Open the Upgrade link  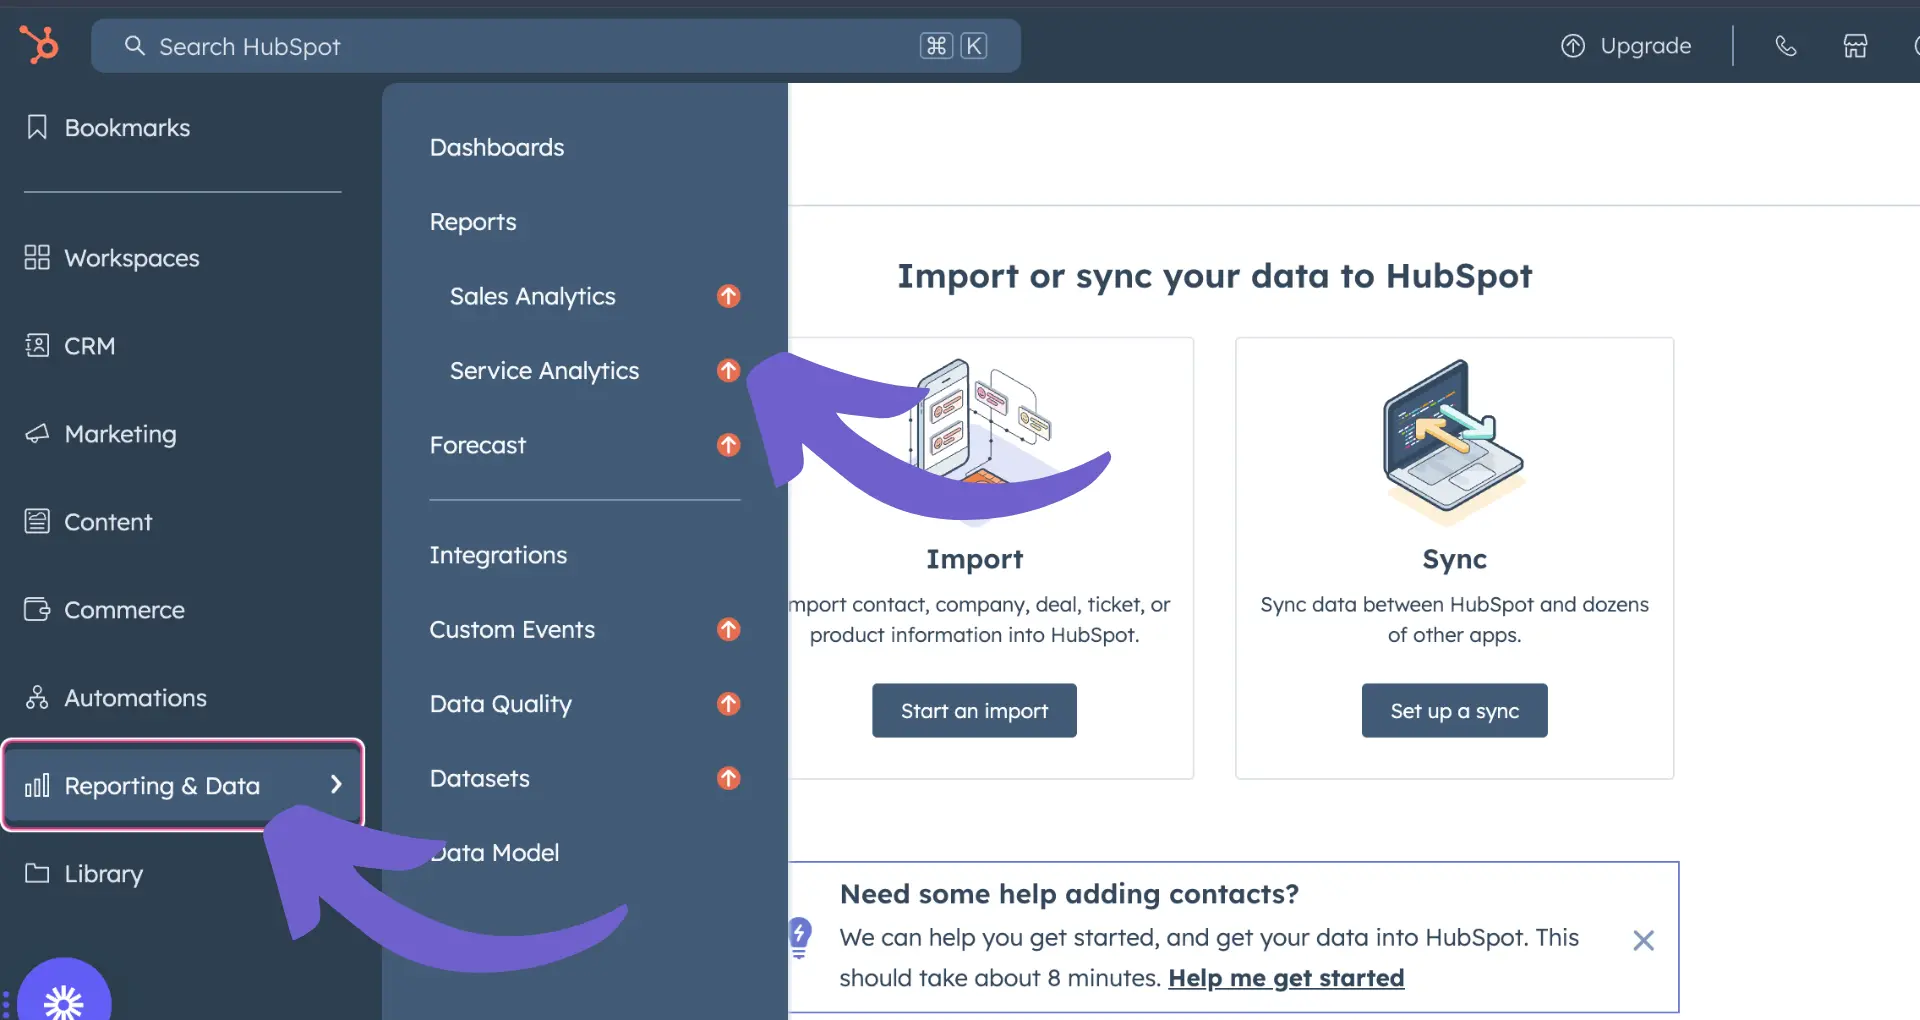tap(1626, 46)
